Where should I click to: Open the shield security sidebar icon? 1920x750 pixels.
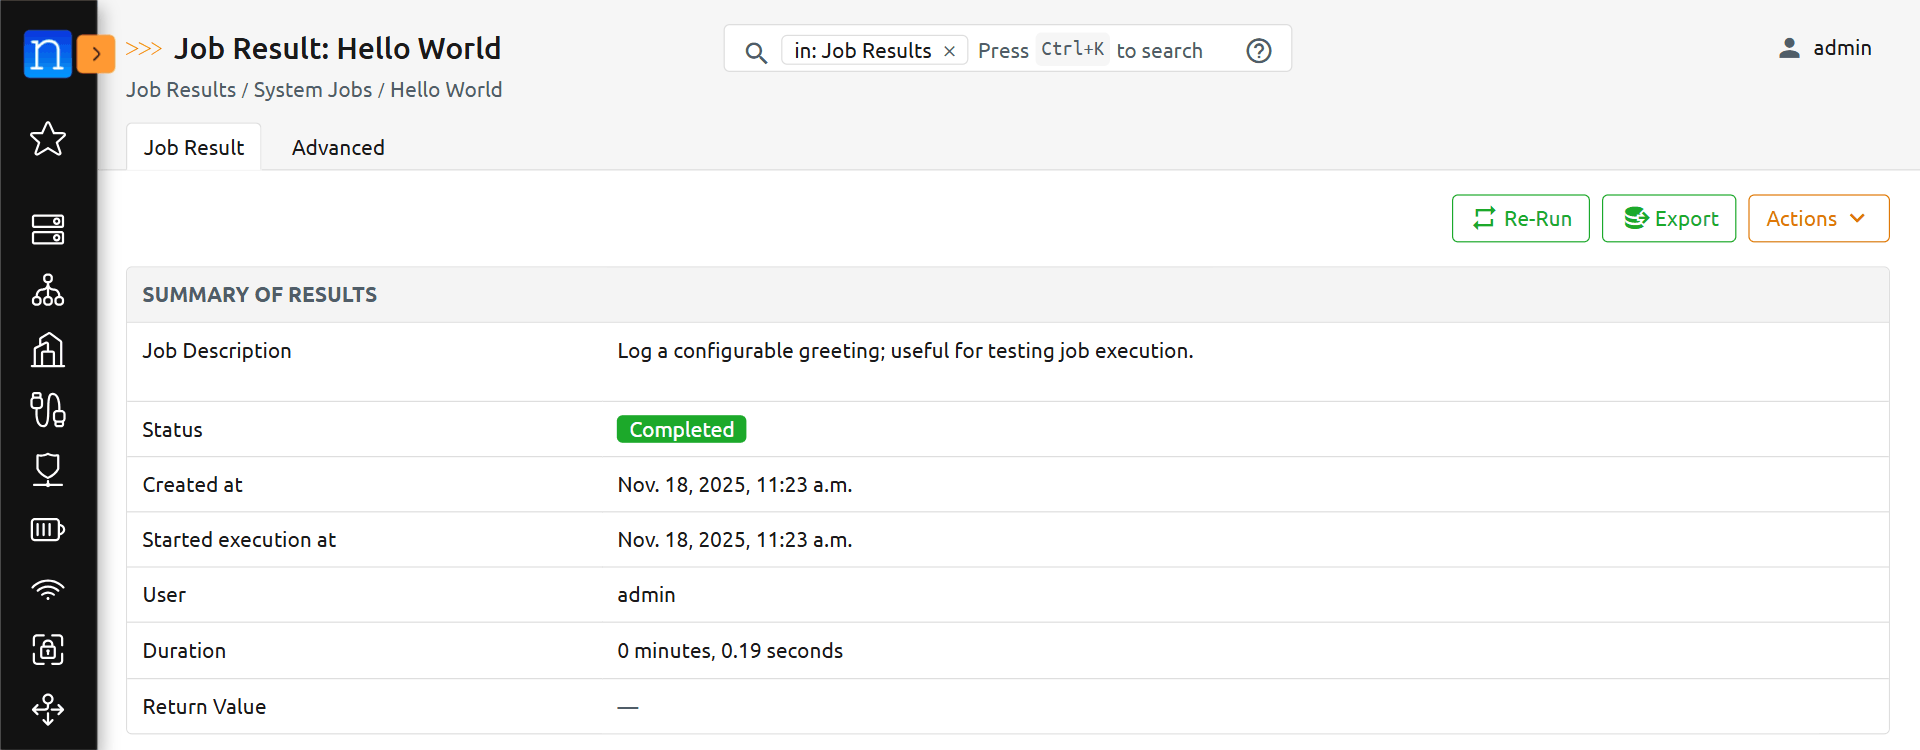[47, 469]
